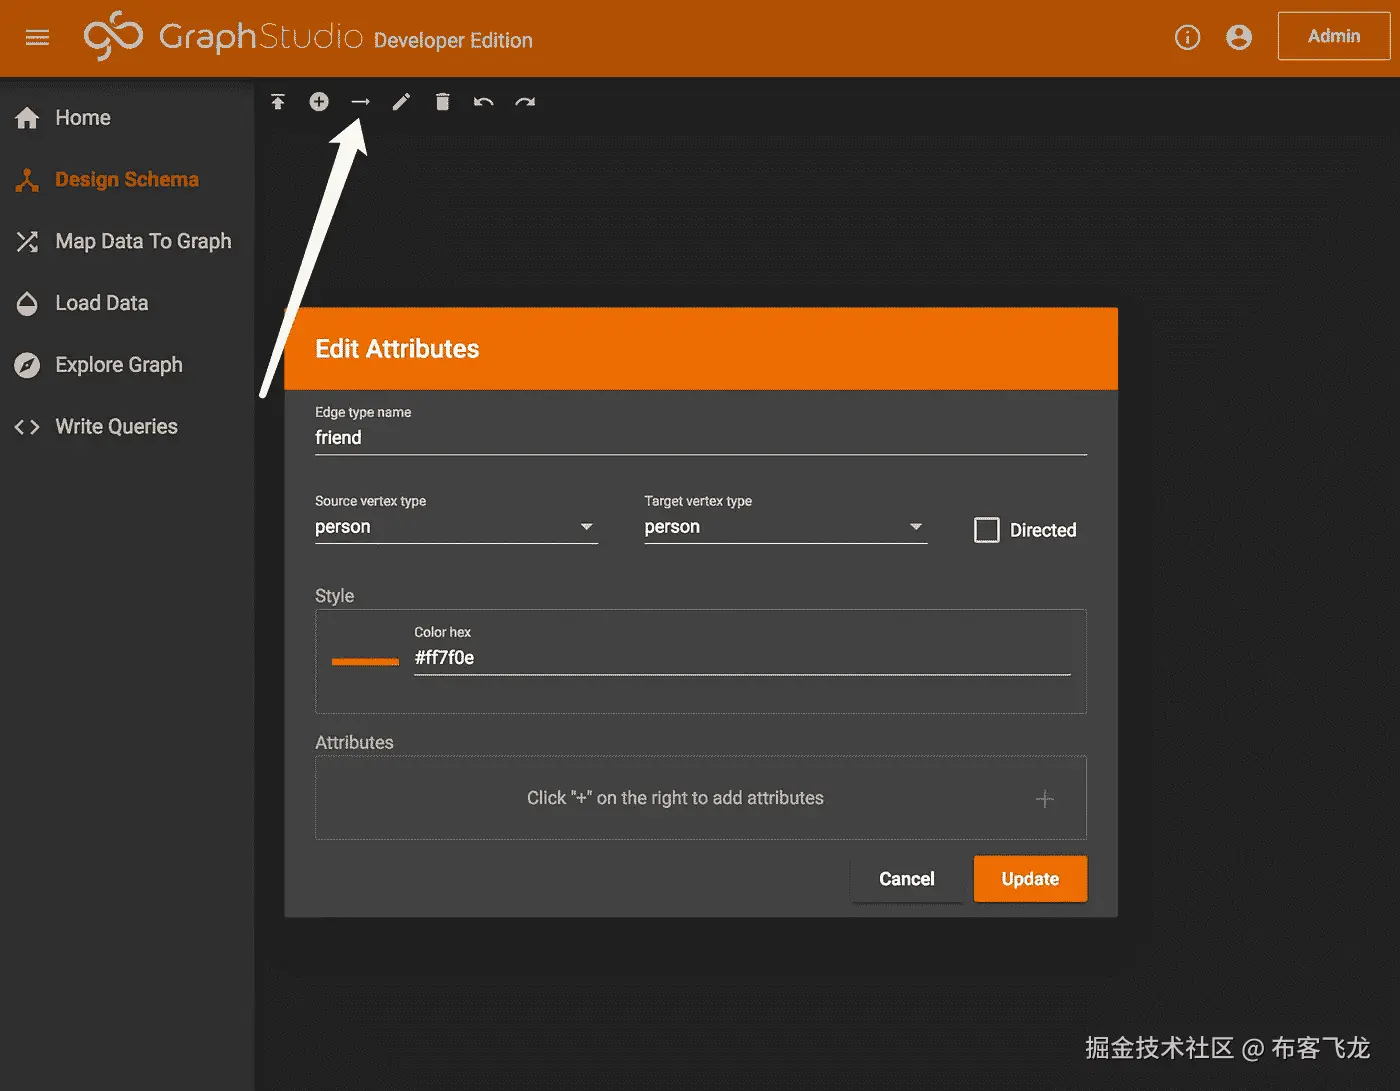Click Cancel in Edit Attributes dialog

pos(907,879)
